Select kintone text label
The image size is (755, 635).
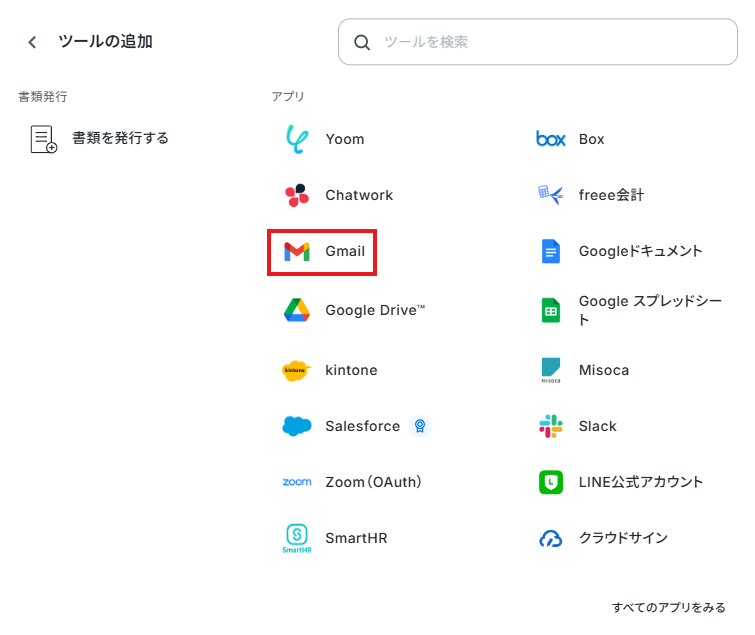[x=351, y=370]
